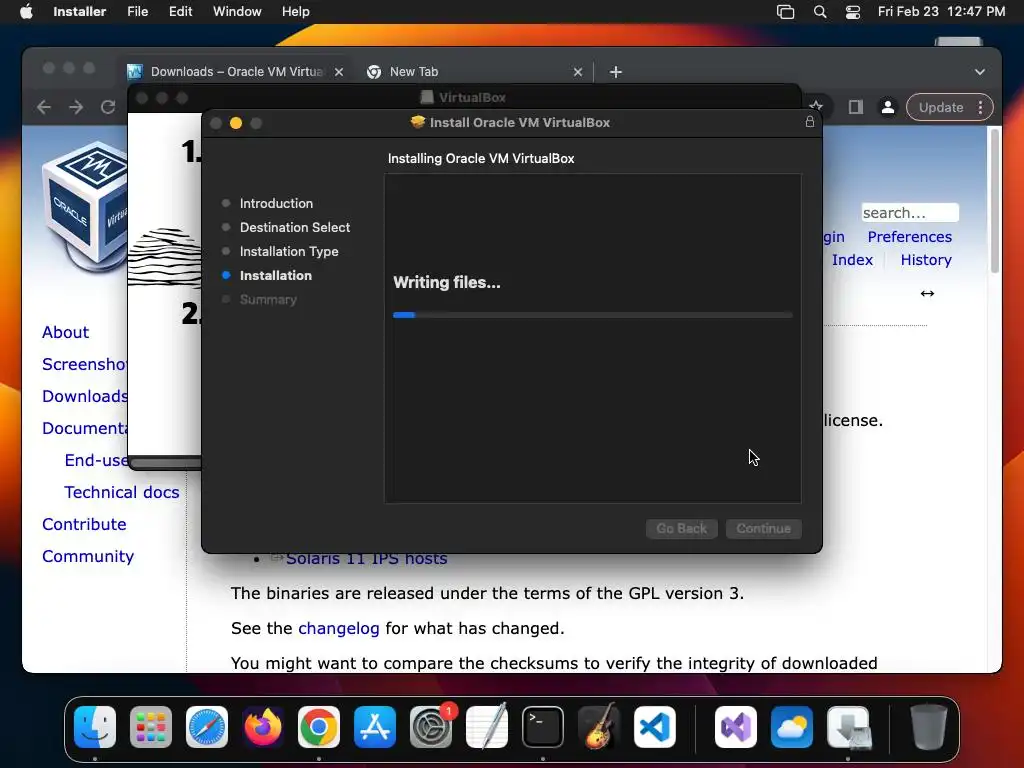Open TextEdit from the dock
Viewport: 1024px width, 768px height.
[x=487, y=727]
